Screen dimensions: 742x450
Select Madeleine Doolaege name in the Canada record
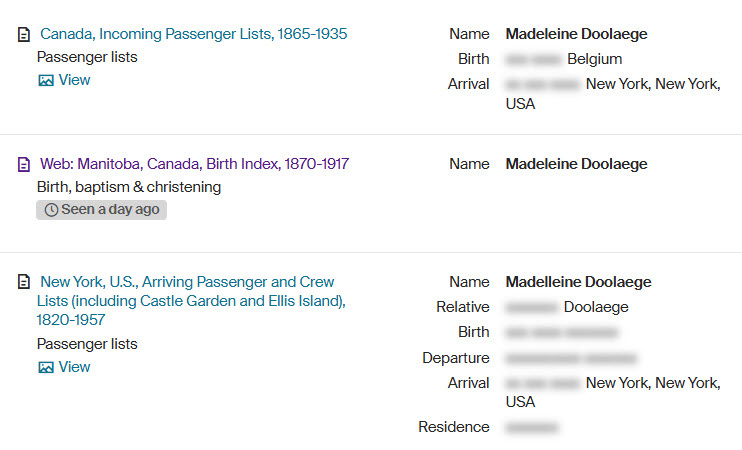click(576, 34)
